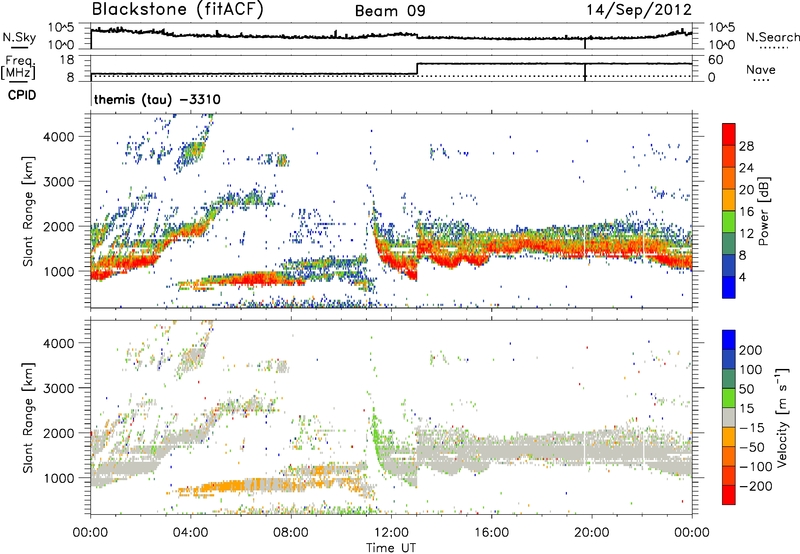Click the red top segment of the power colorbar
The height and width of the screenshot is (554, 800).
[x=729, y=135]
